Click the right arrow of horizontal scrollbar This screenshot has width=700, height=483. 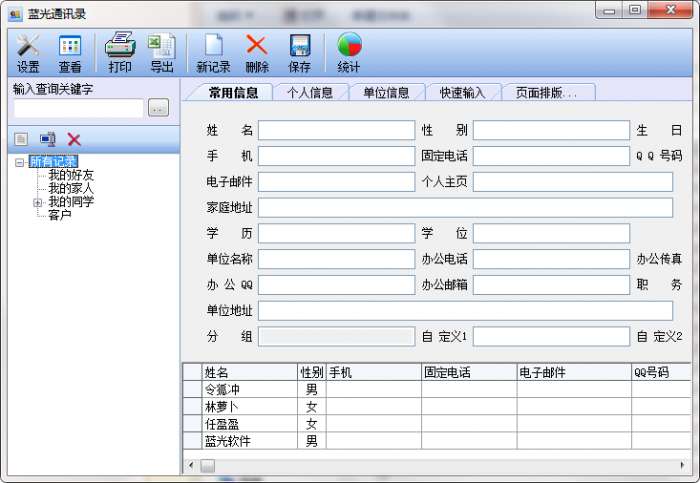point(683,465)
